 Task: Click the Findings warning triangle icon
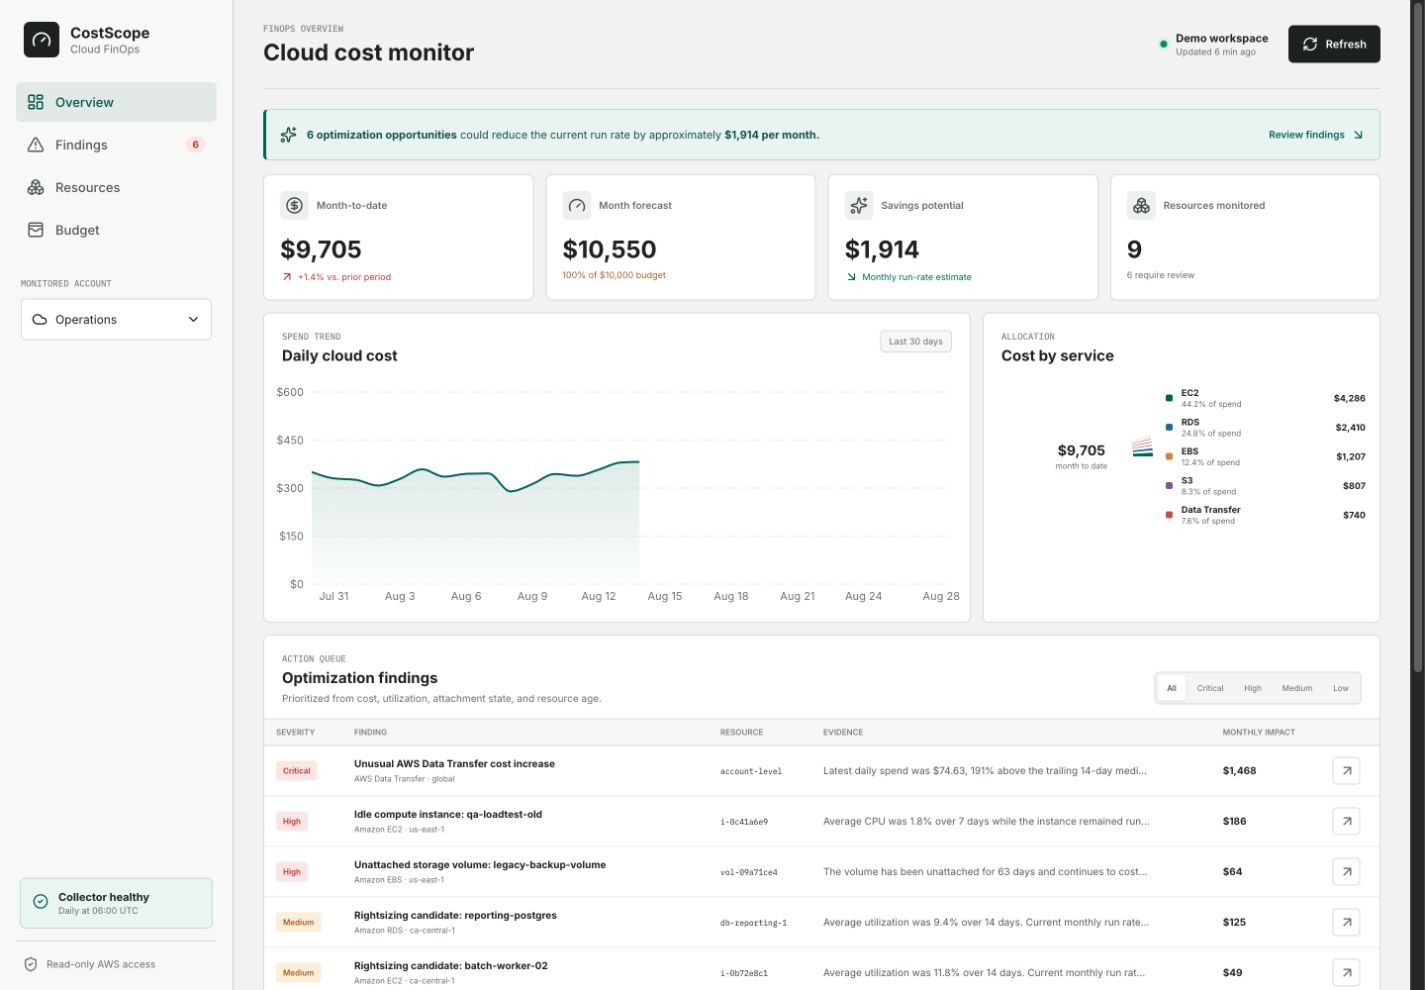point(36,145)
